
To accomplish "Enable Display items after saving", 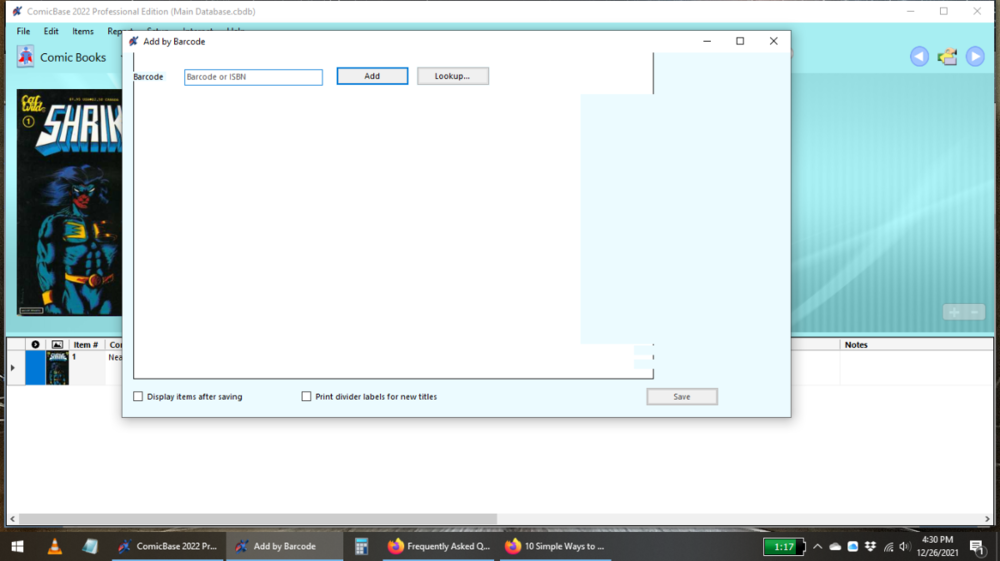I will coord(139,397).
